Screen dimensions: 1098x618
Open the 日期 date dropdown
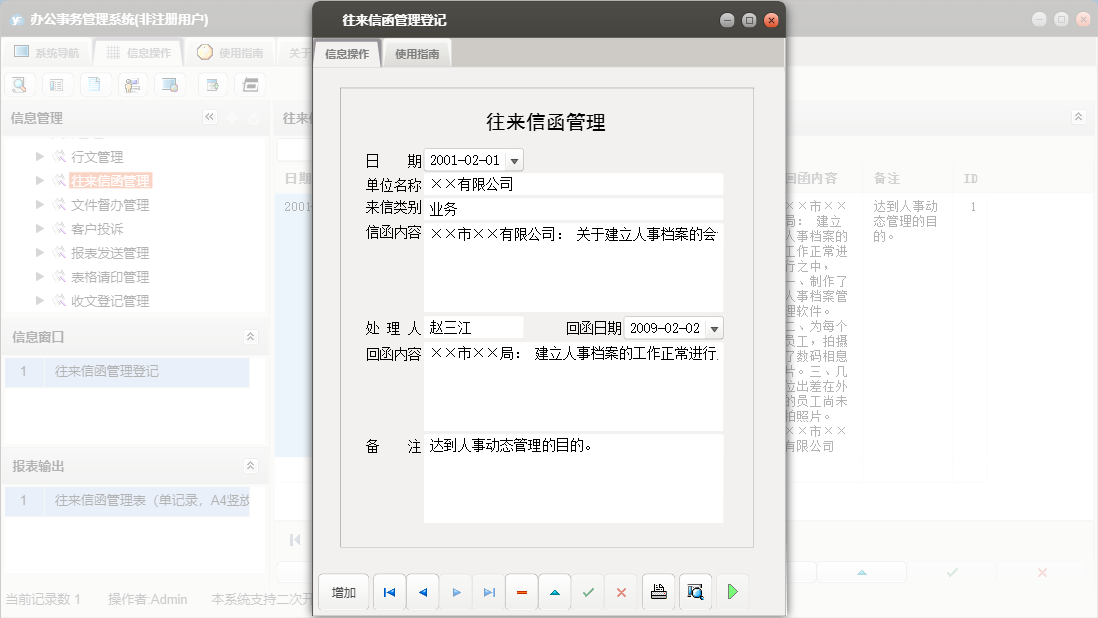[514, 159]
